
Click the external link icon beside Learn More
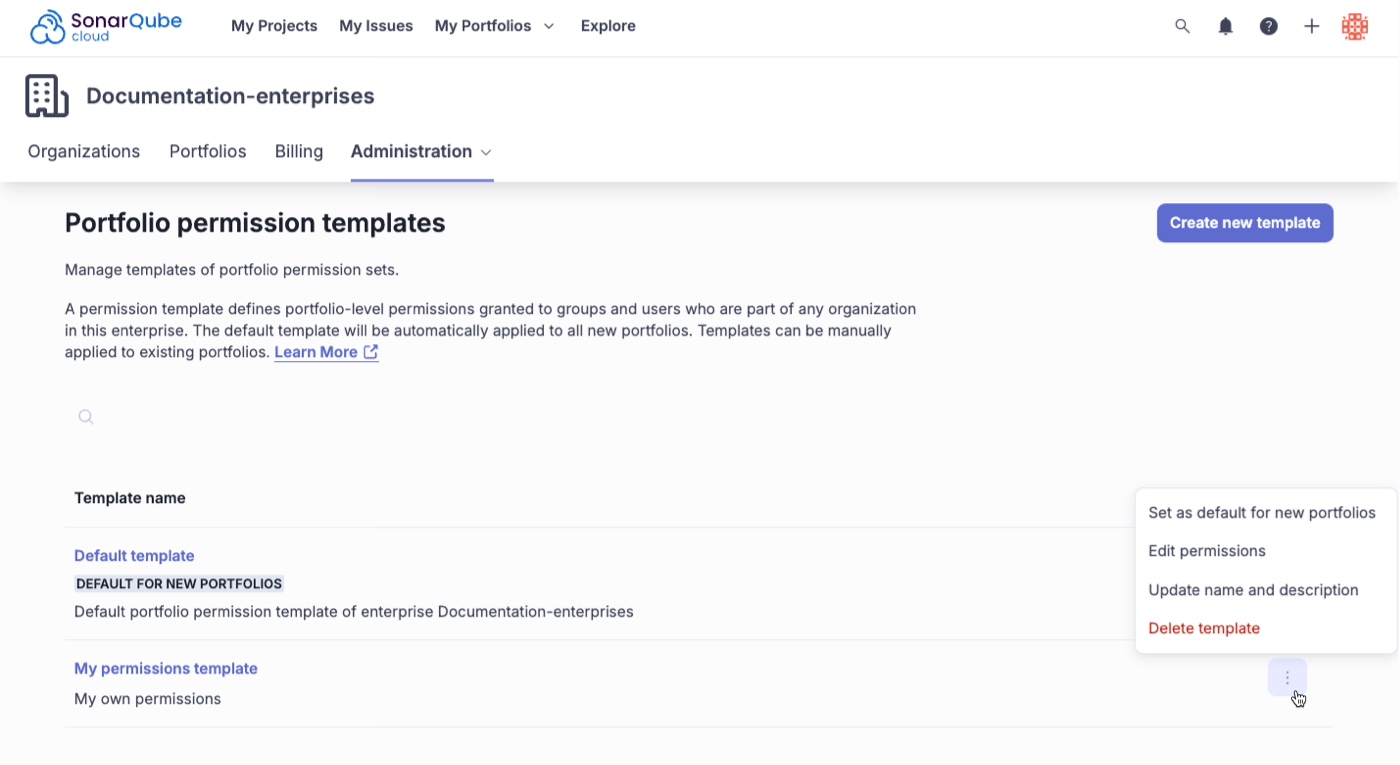(x=371, y=351)
